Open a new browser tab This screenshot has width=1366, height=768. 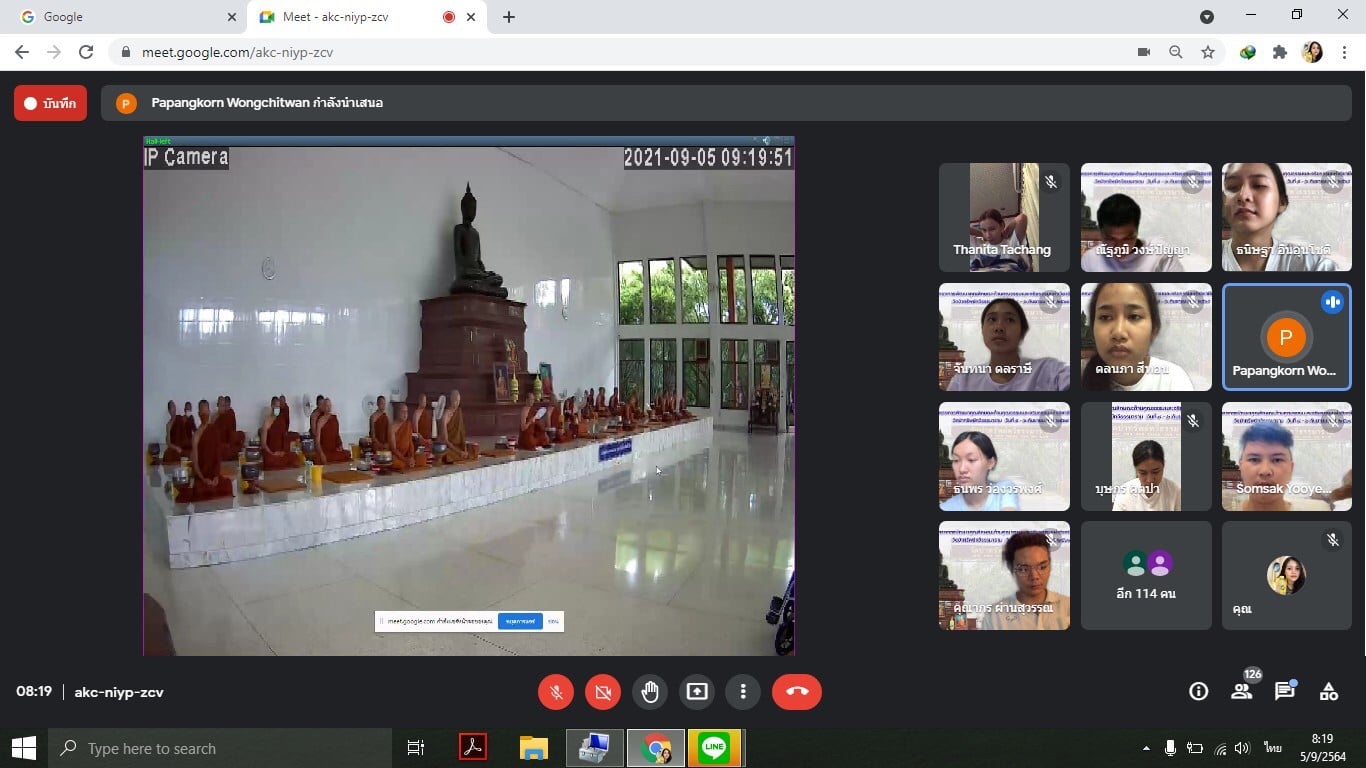click(x=509, y=17)
